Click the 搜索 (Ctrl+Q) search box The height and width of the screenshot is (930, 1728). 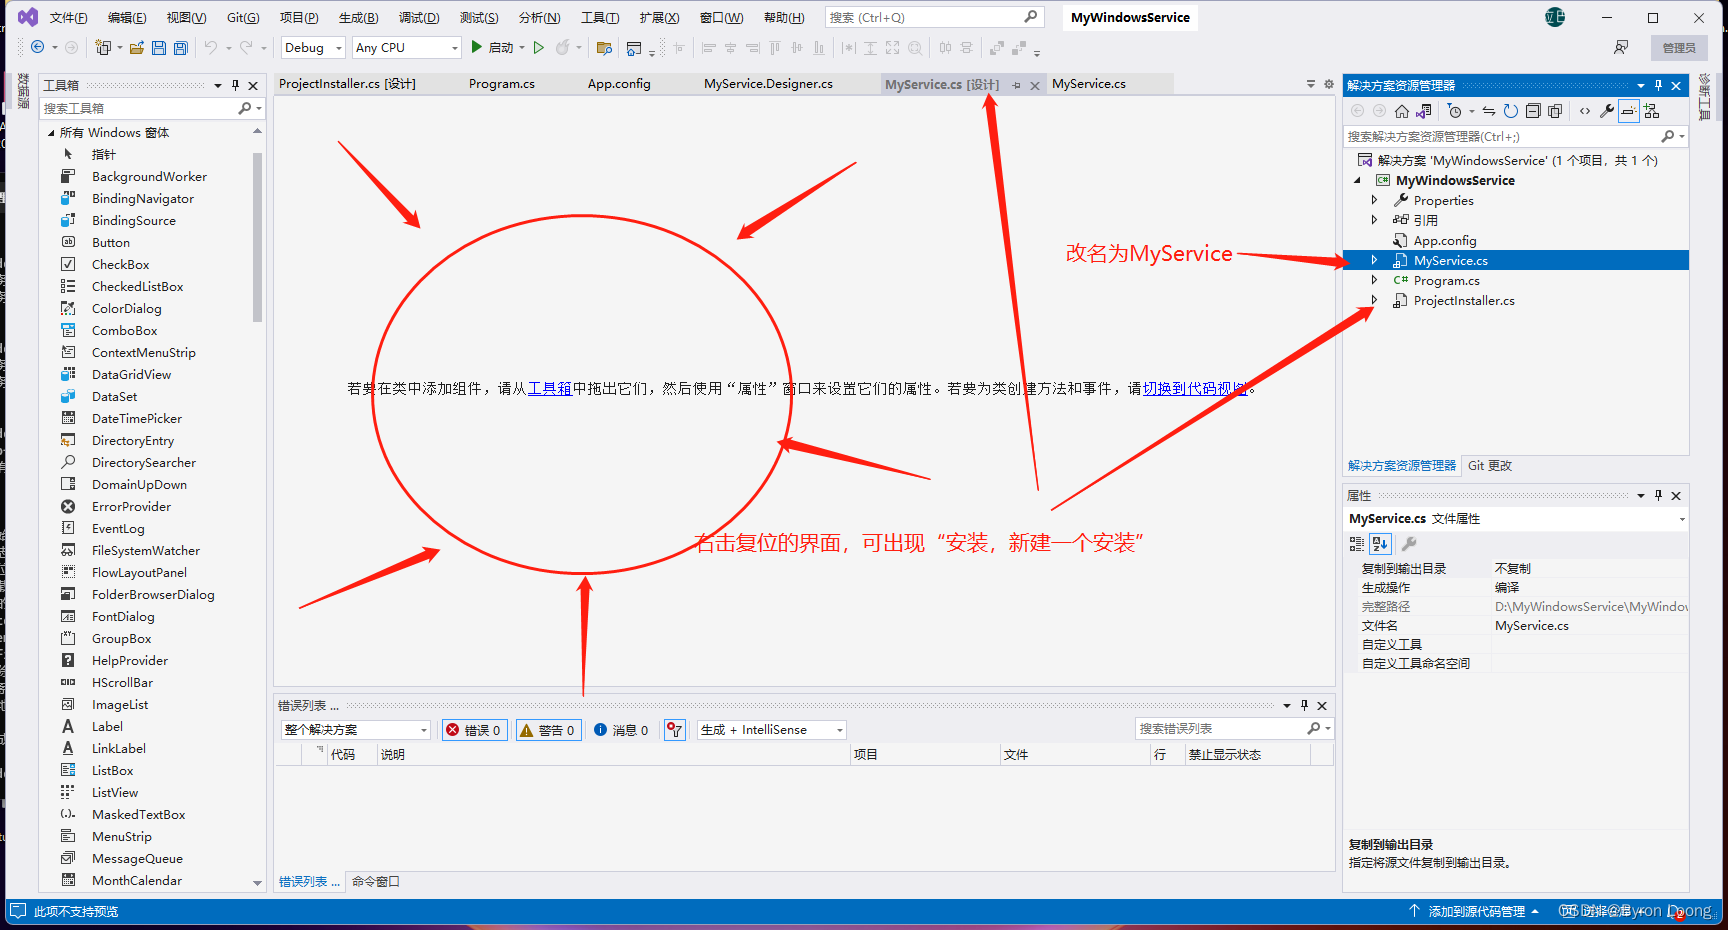(x=934, y=17)
